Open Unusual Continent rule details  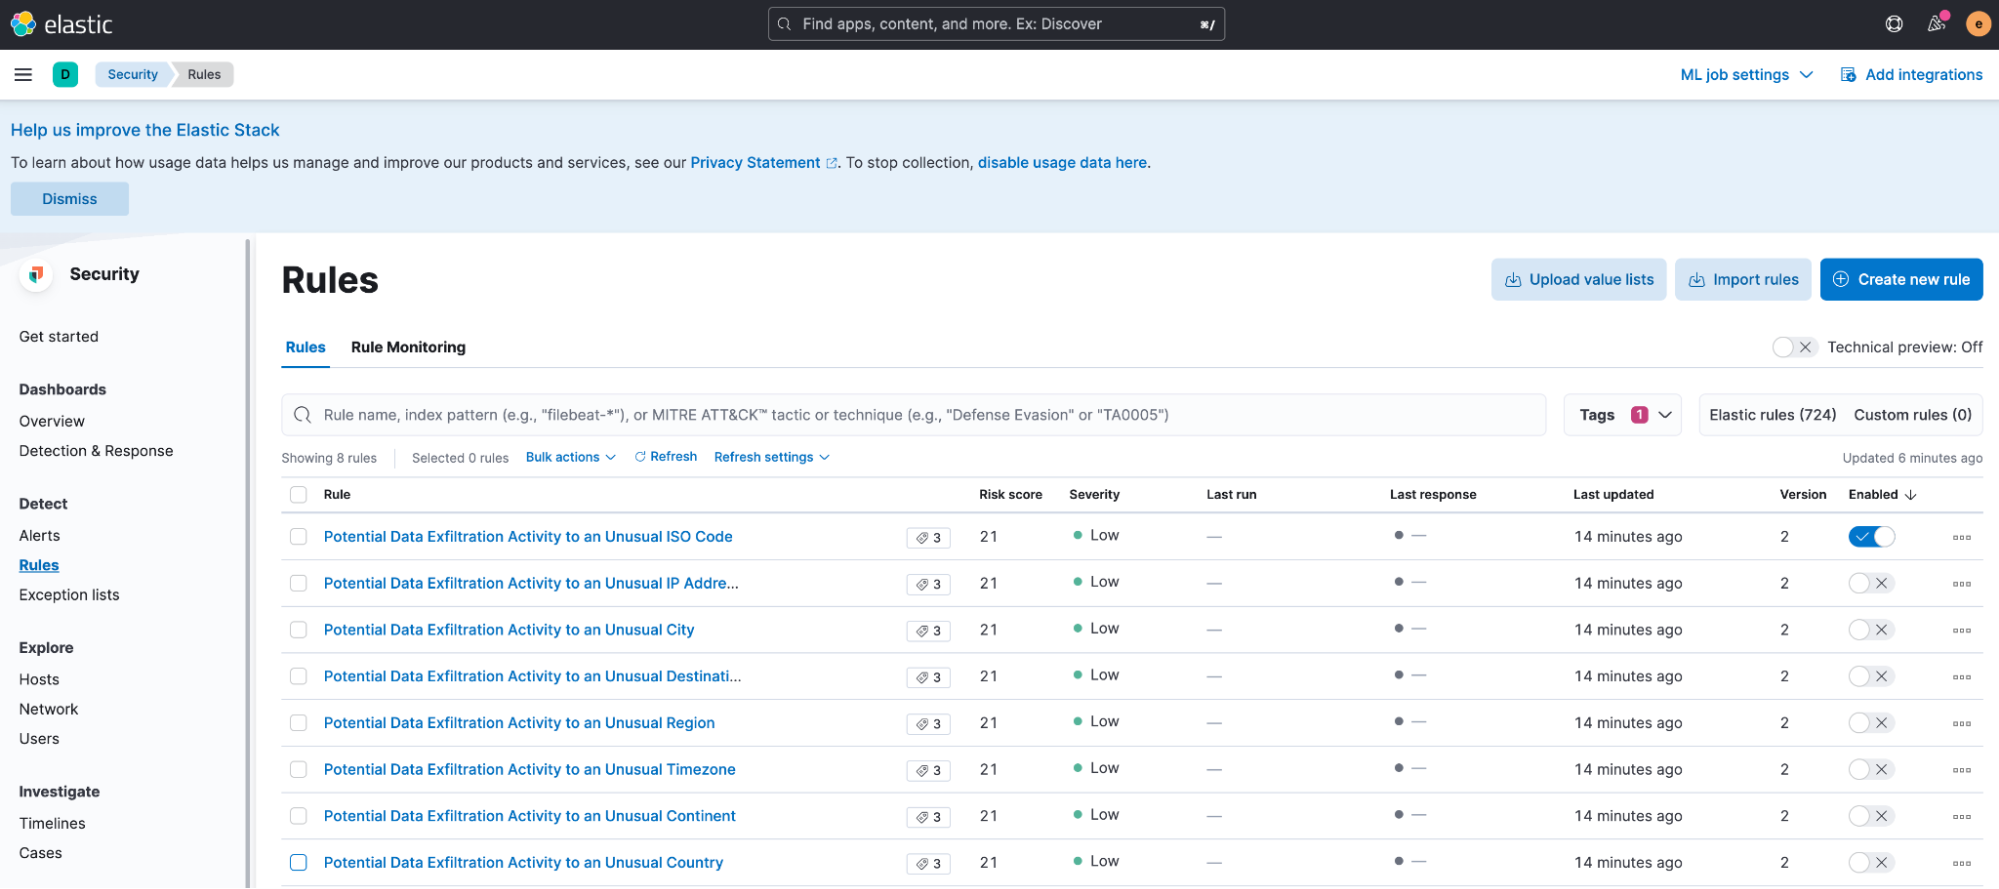pos(529,816)
